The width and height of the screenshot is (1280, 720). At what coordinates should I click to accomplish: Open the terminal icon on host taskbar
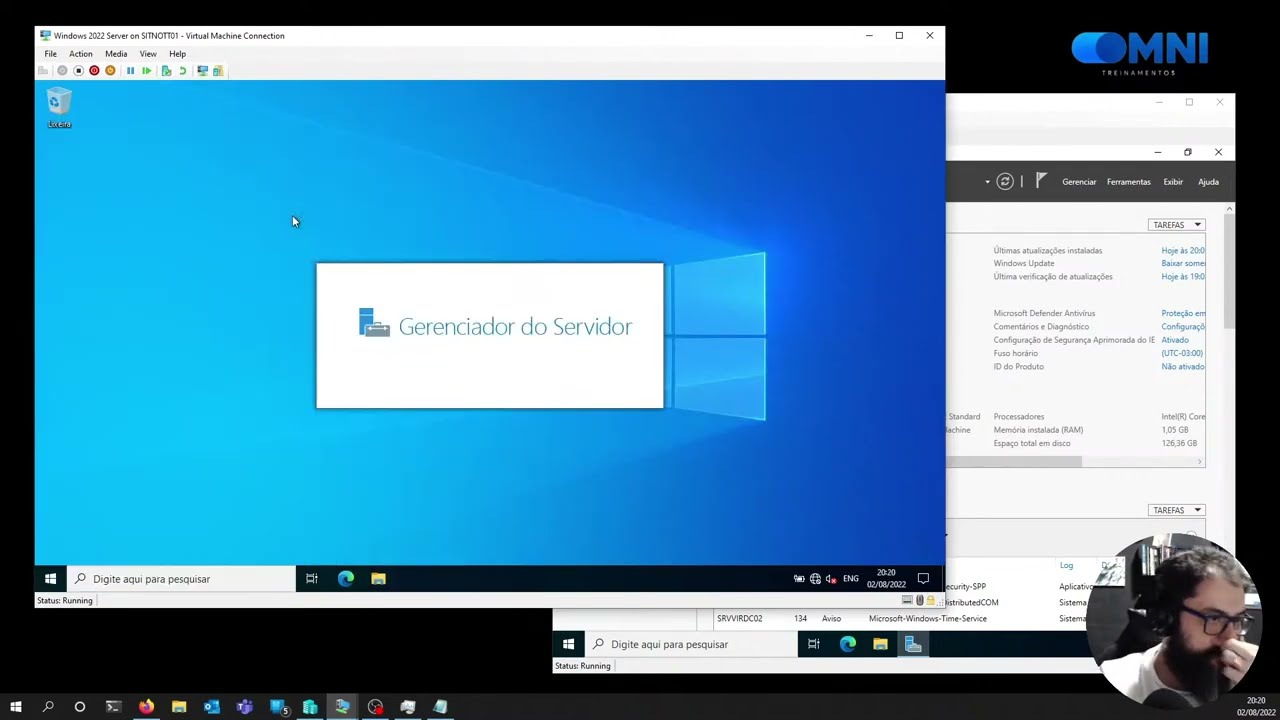tap(113, 707)
